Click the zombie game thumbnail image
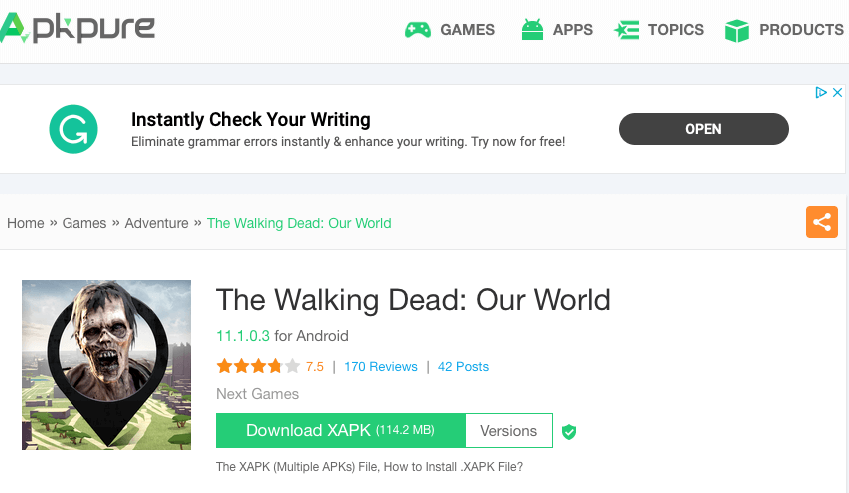The image size is (849, 493). [x=107, y=365]
